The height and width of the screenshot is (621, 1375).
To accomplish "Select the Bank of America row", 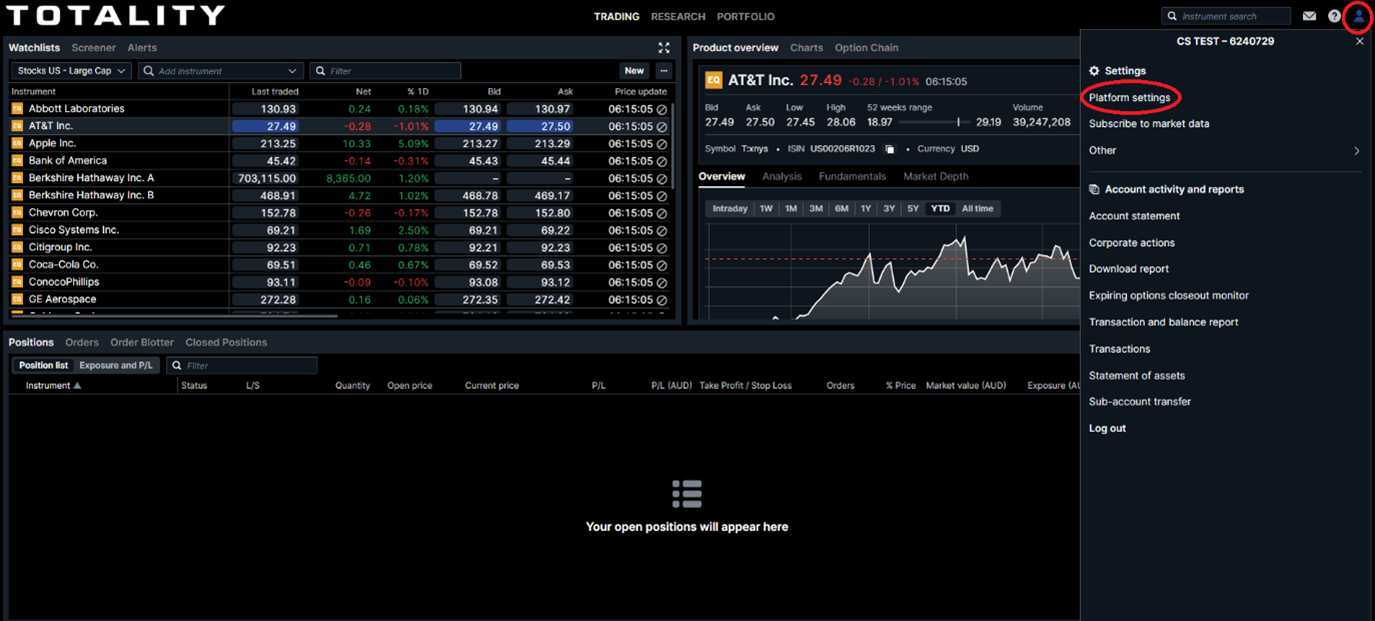I will 339,161.
